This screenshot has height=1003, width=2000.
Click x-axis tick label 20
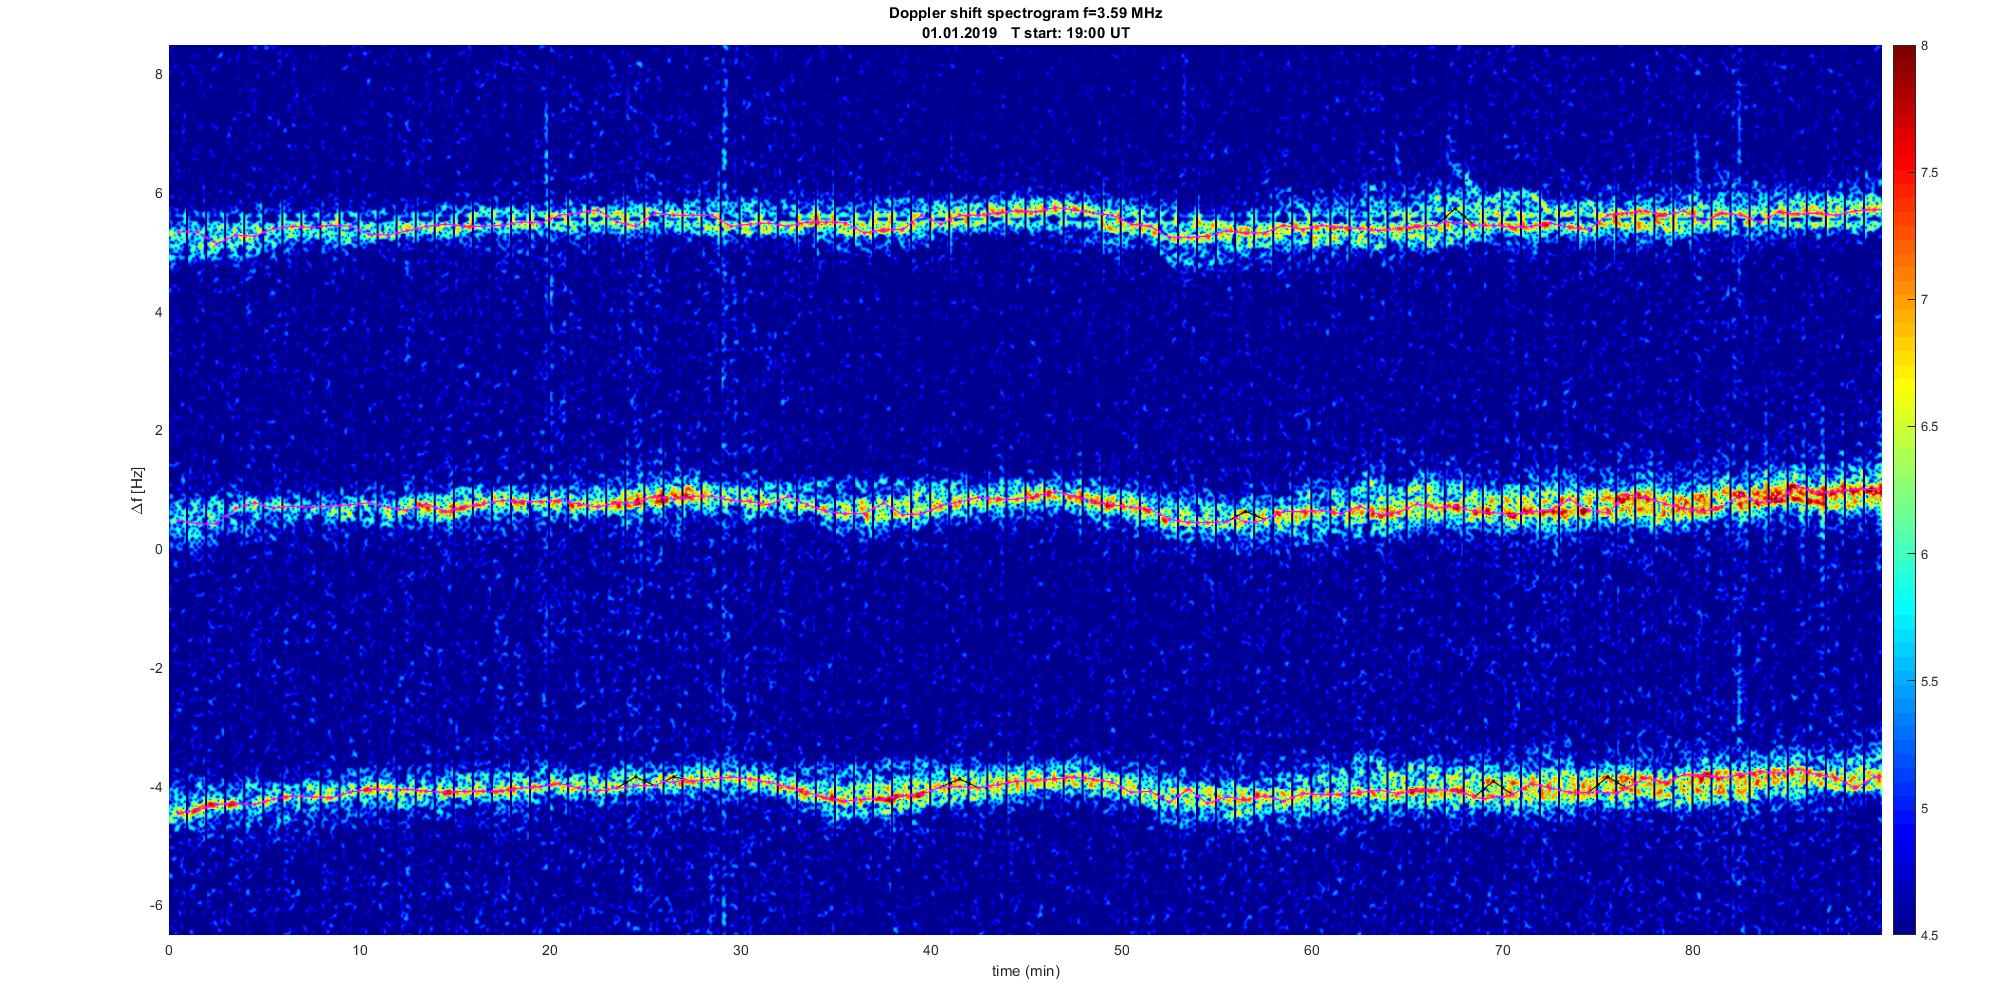coord(550,950)
